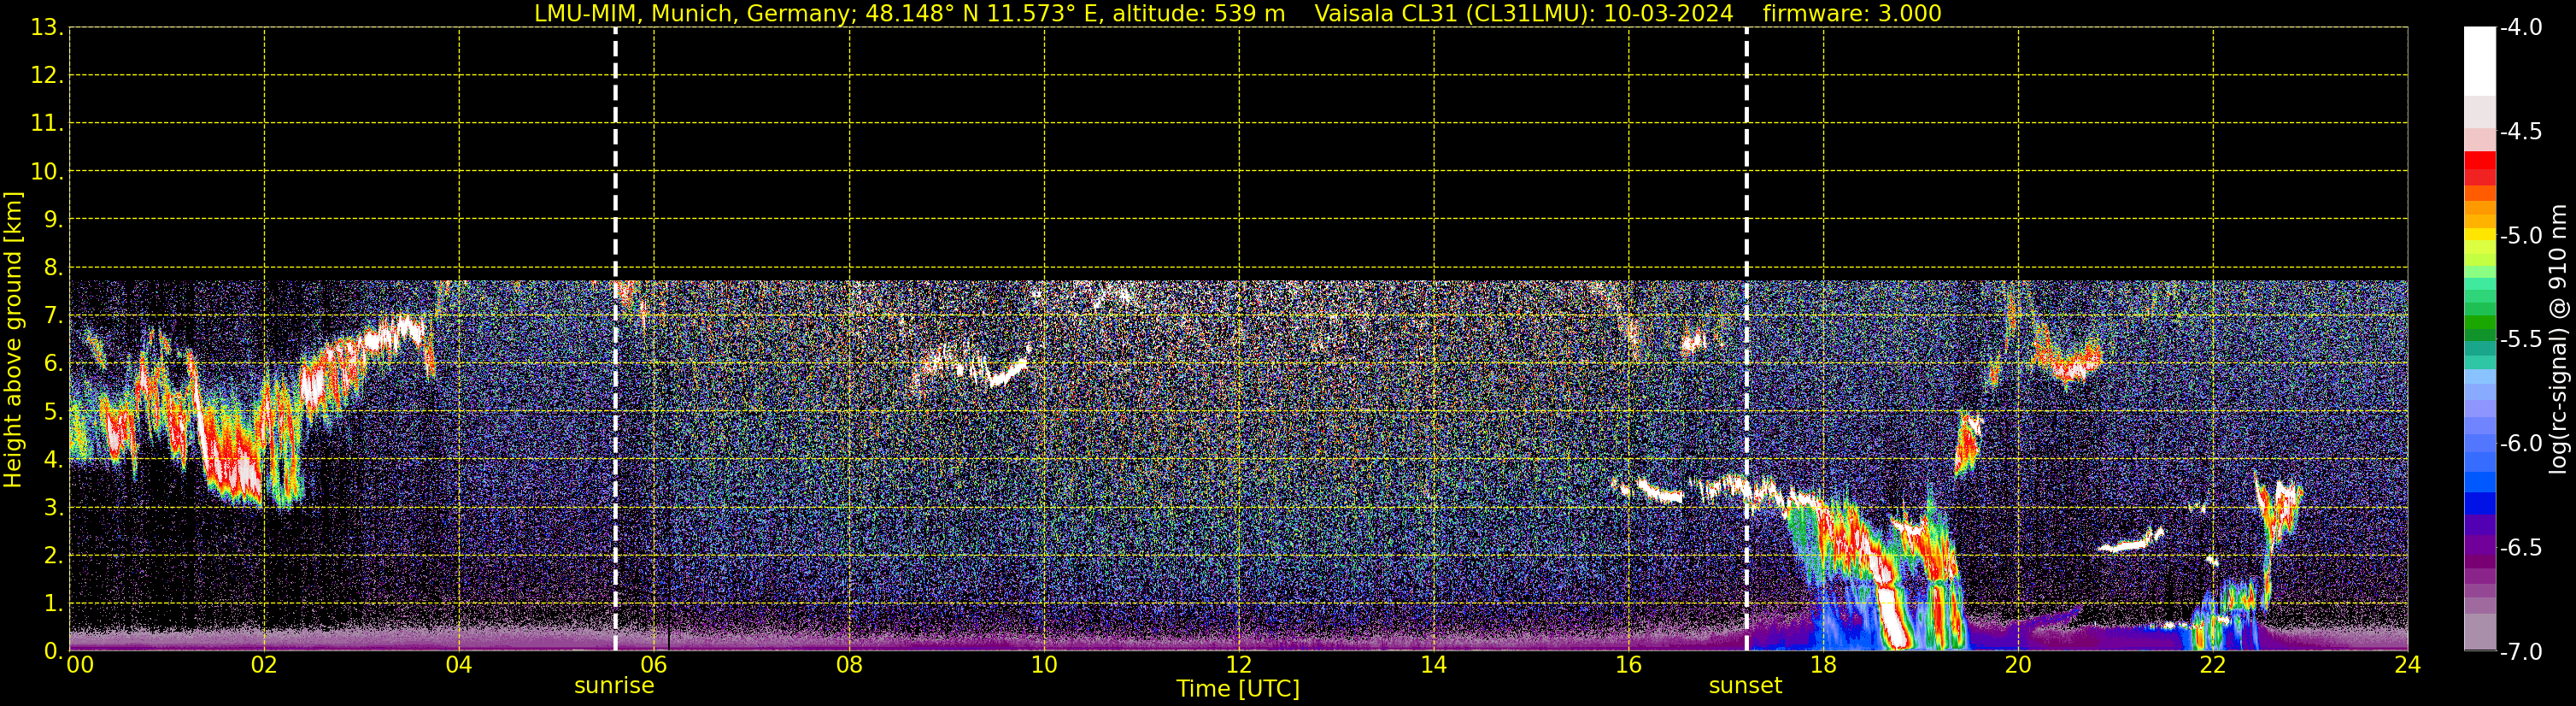Click the '7.' tick on the height axis
The height and width of the screenshot is (706, 2576).
pyautogui.click(x=53, y=316)
